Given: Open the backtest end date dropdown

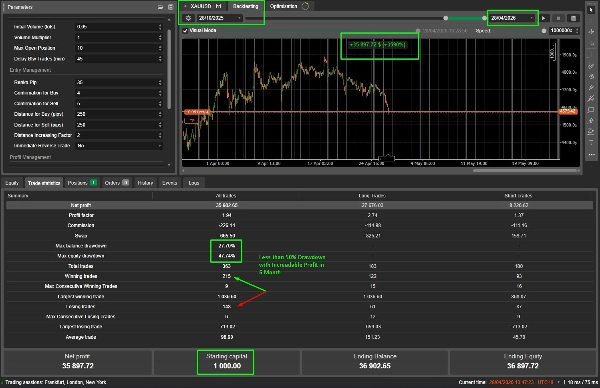Looking at the screenshot, I should pos(512,18).
